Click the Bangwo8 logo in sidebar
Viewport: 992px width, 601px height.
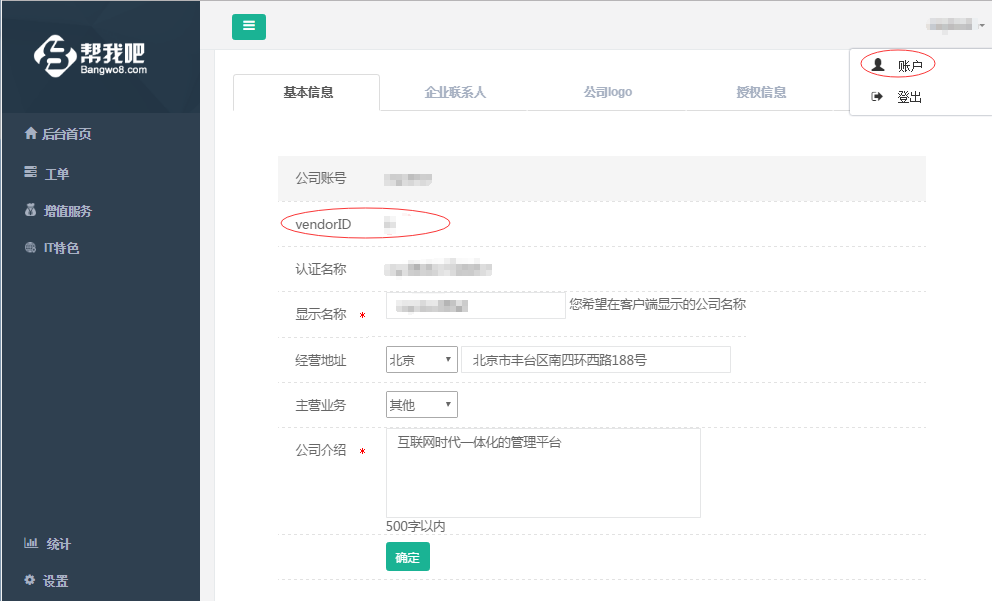tap(92, 57)
